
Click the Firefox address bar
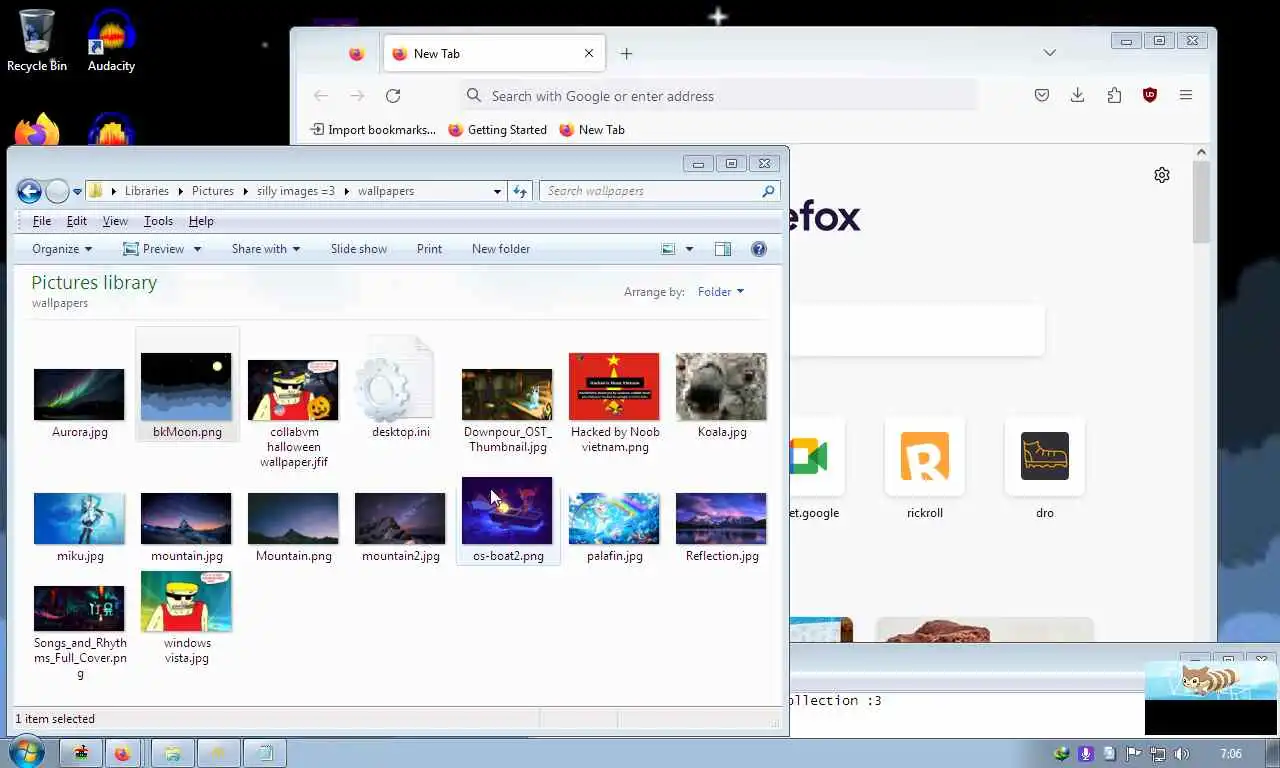coord(718,96)
